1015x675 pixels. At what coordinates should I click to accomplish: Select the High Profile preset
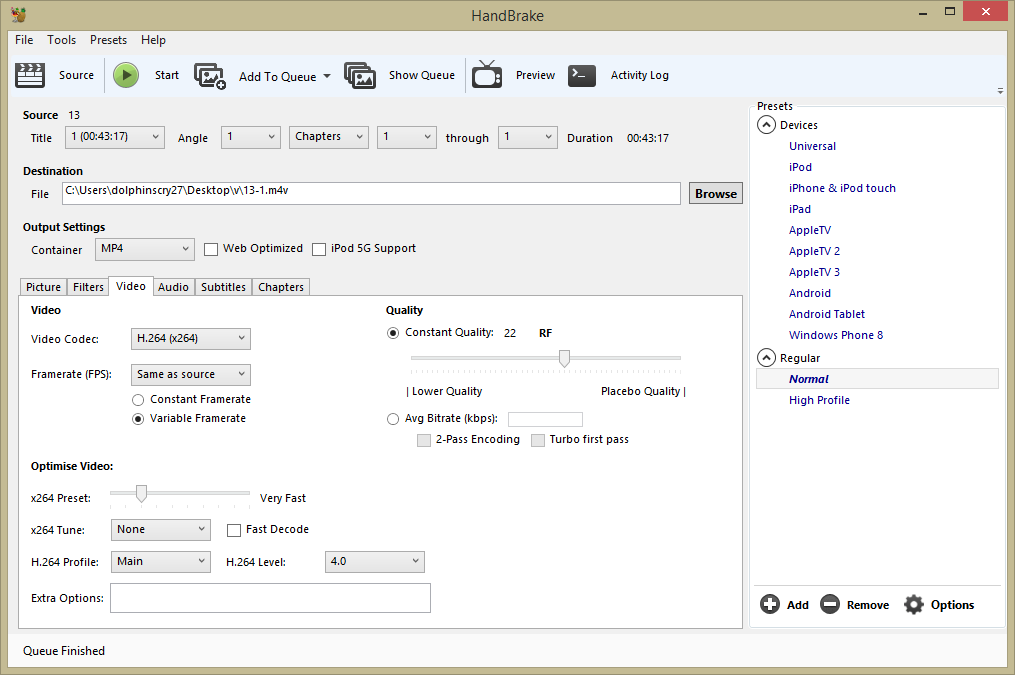coord(819,401)
